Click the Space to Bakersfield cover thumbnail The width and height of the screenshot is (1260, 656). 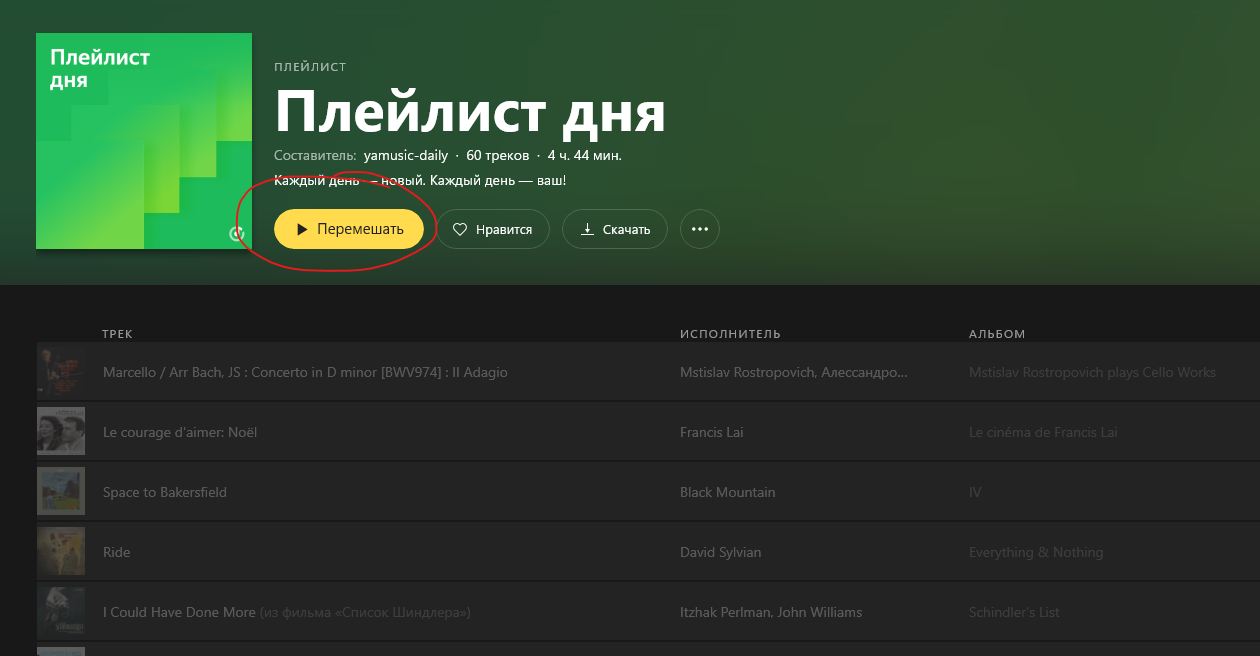pos(61,492)
